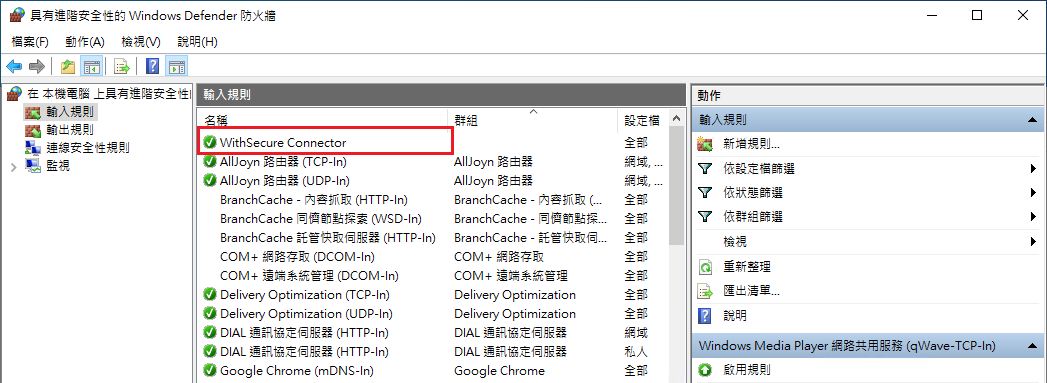Image resolution: width=1047 pixels, height=383 pixels.
Task: Open the 依群組篩選 submenu arrow
Action: 1032,217
